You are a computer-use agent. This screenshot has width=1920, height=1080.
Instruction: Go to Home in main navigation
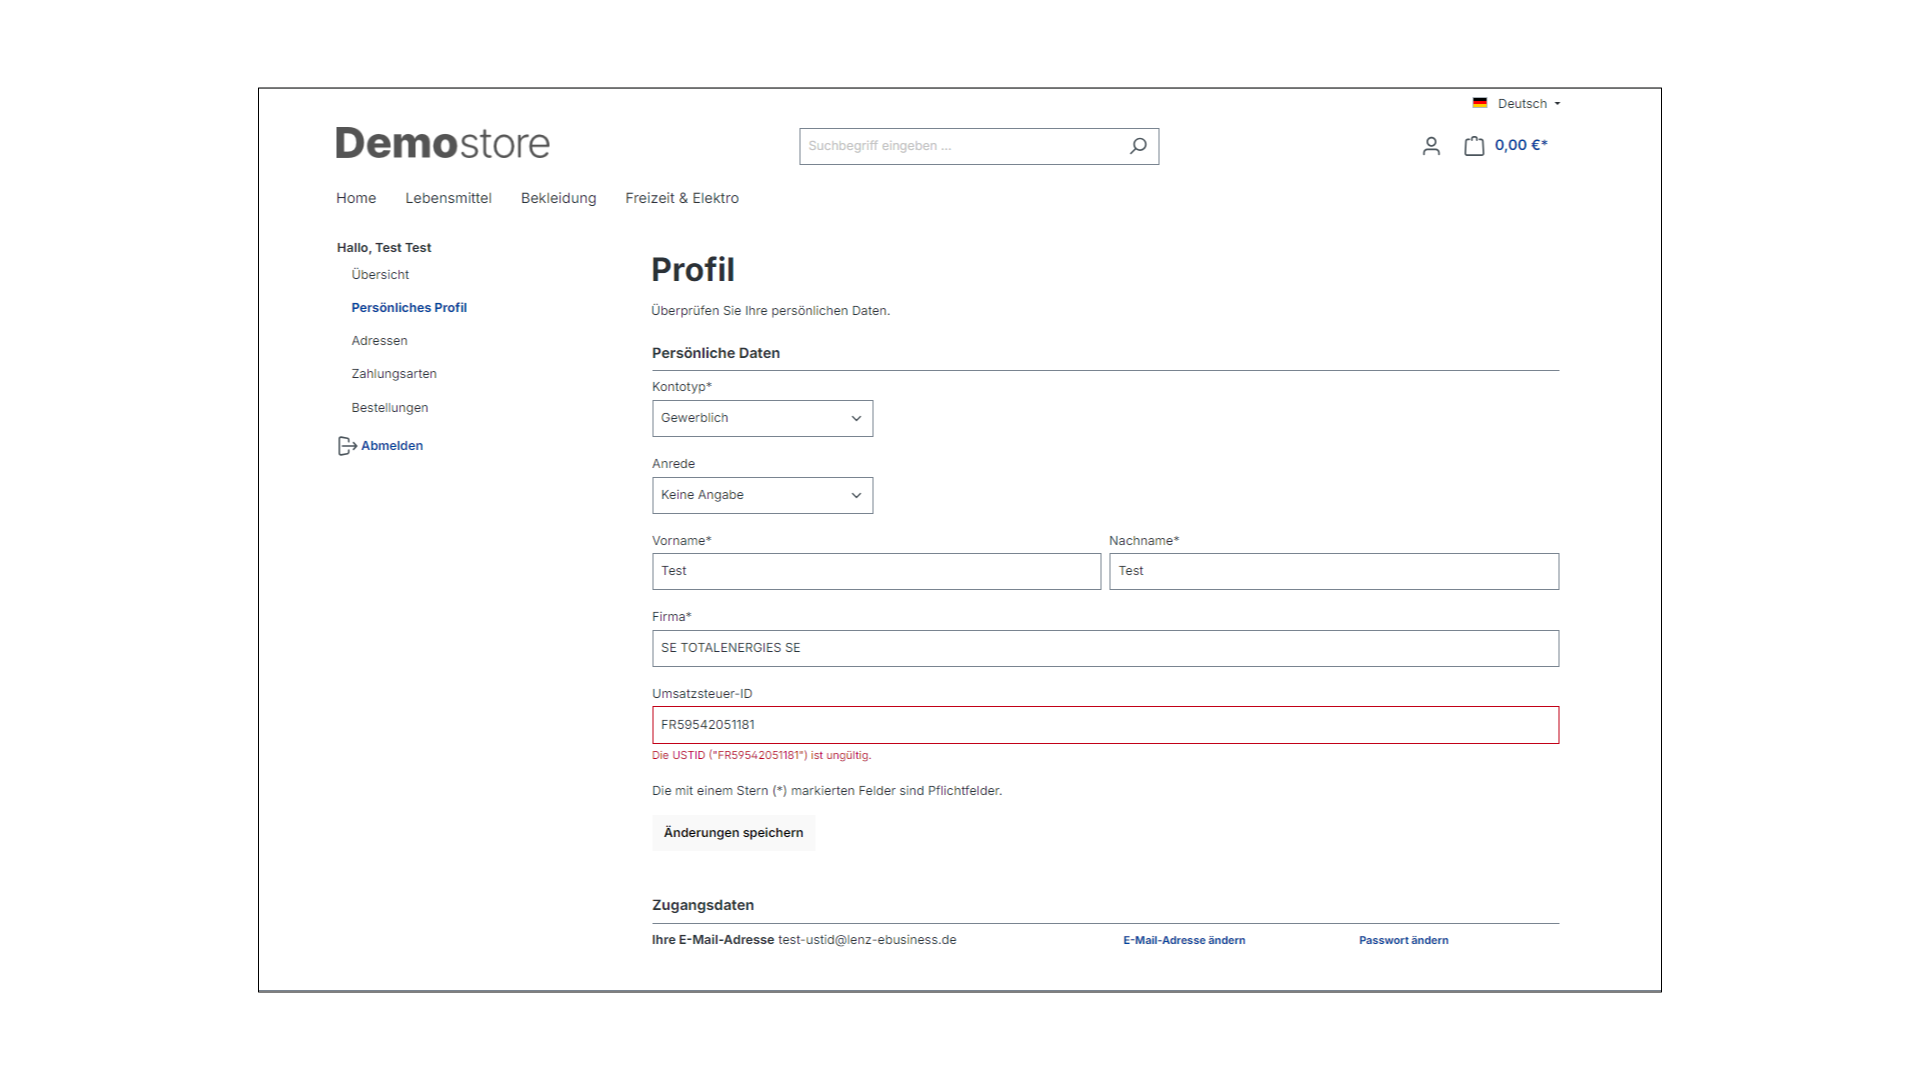click(x=356, y=198)
